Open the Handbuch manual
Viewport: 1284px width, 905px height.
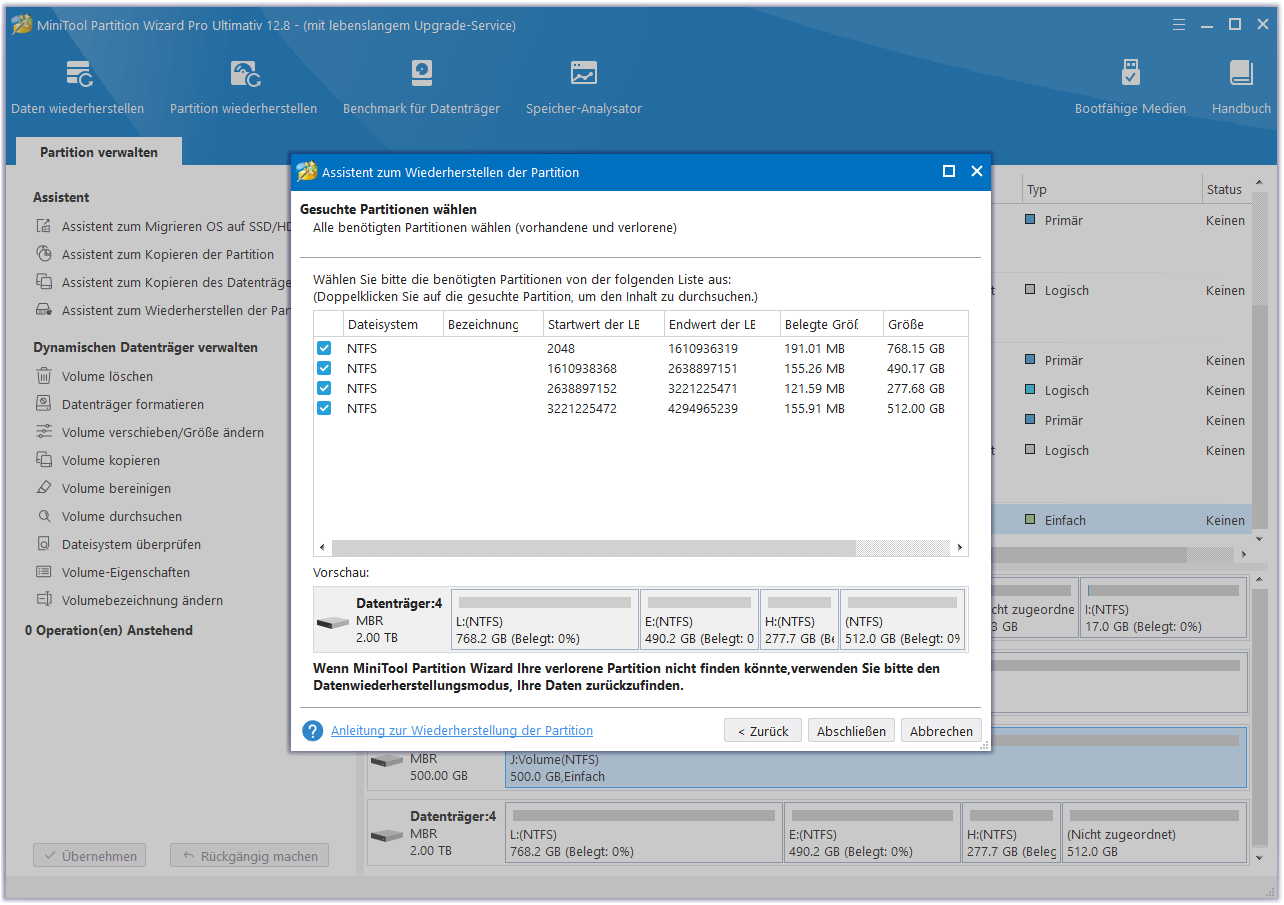[1241, 88]
